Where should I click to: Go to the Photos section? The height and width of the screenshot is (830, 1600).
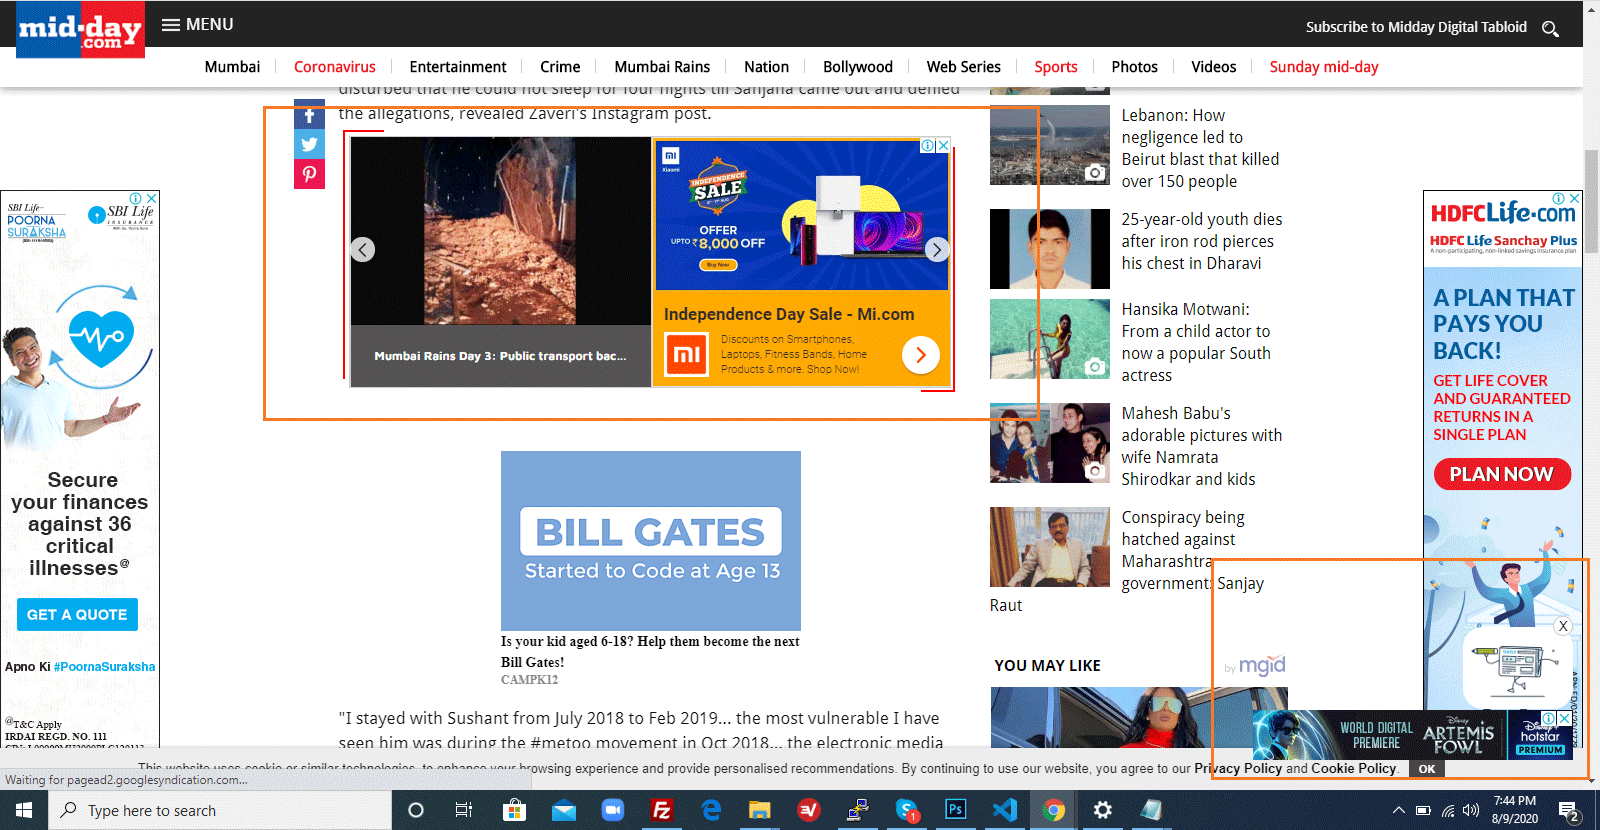tap(1134, 67)
